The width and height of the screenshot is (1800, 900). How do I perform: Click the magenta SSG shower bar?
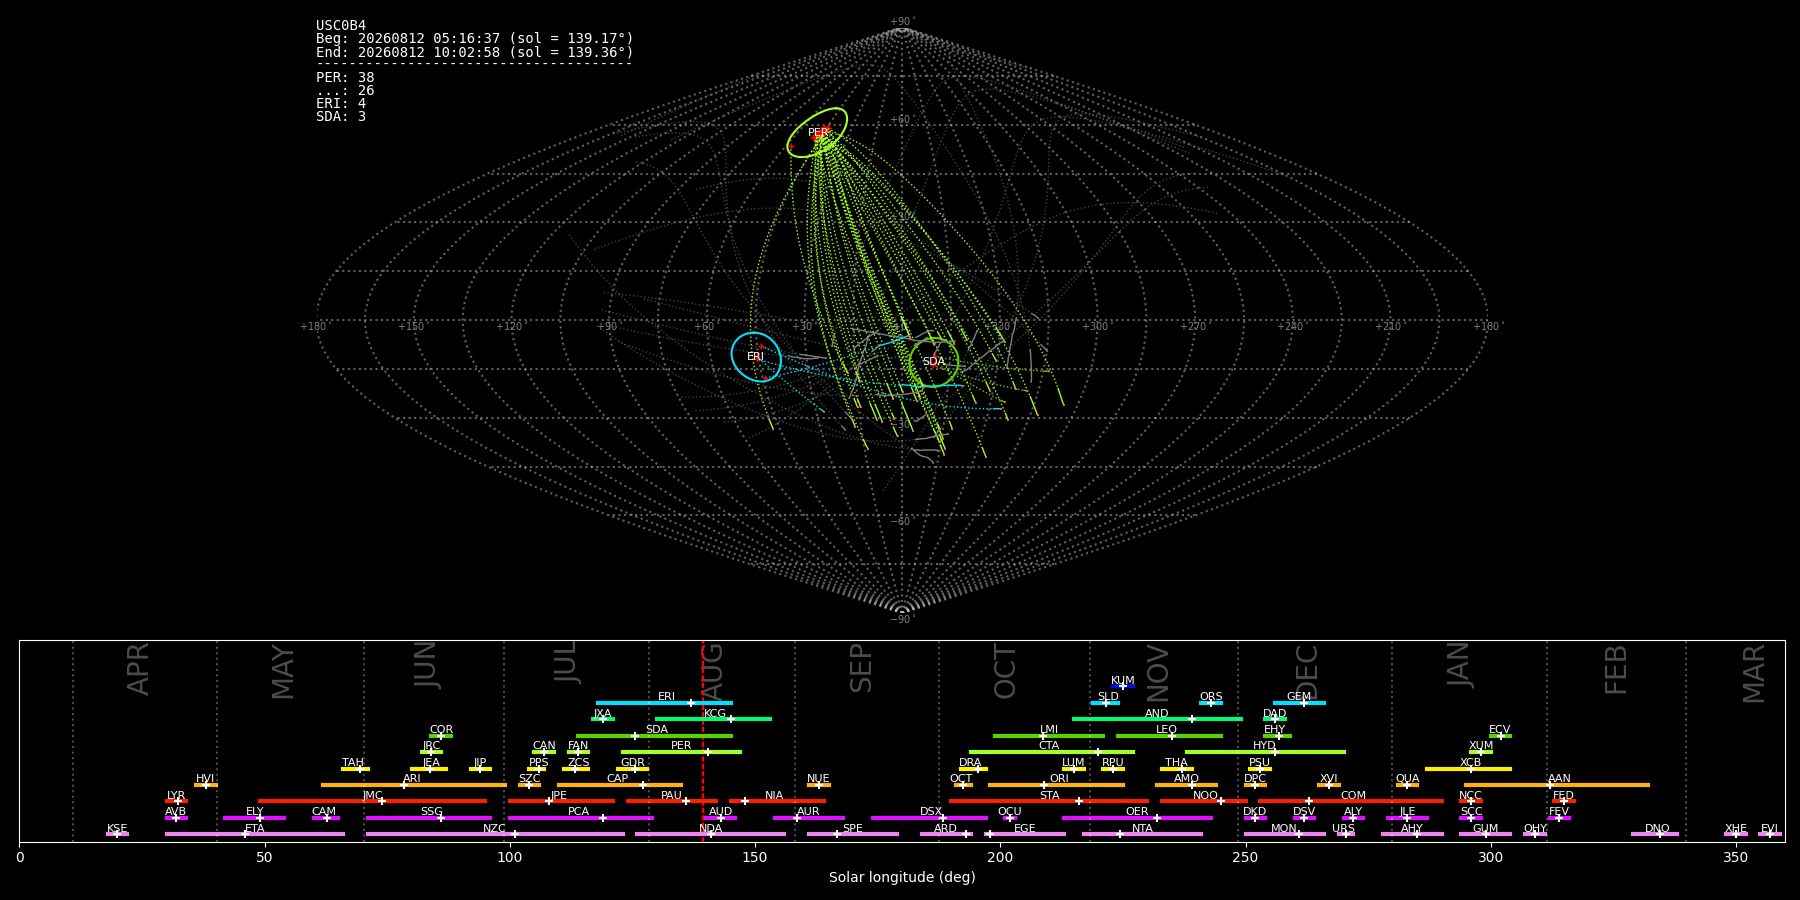click(428, 818)
